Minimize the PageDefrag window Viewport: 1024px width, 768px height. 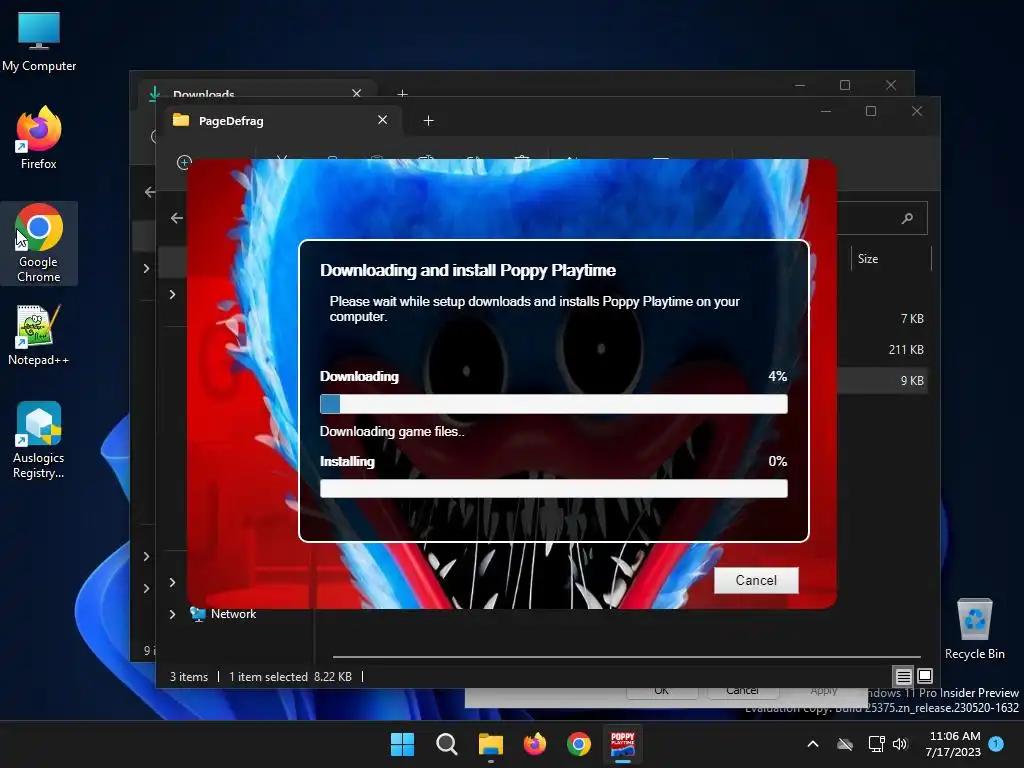tap(825, 111)
